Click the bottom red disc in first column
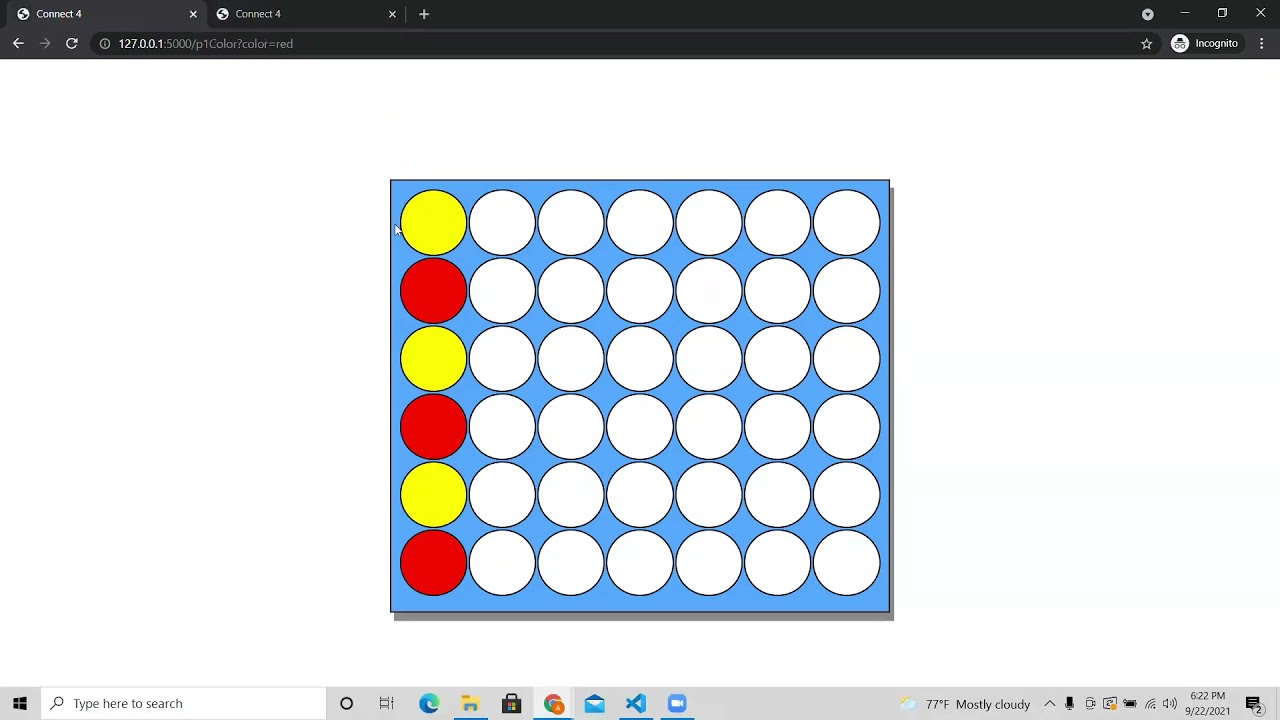 [x=433, y=563]
